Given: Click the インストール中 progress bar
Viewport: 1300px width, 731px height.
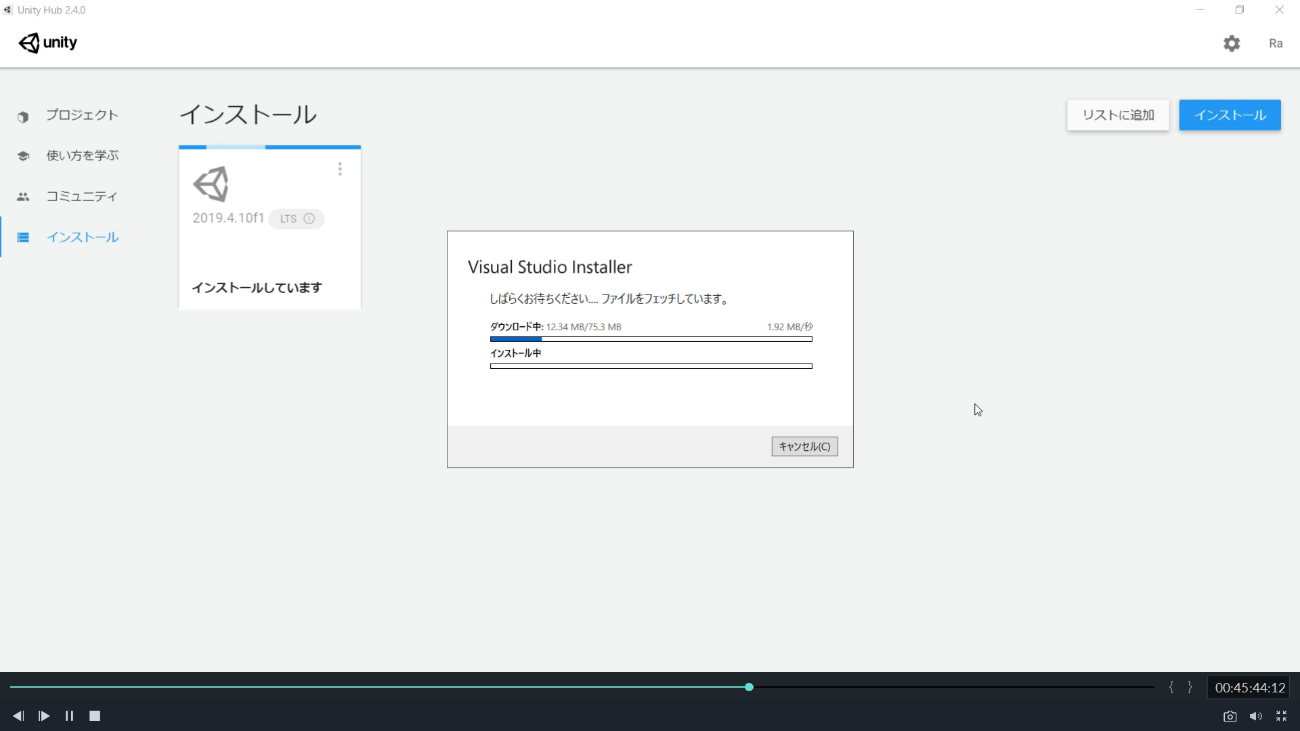Looking at the screenshot, I should point(651,366).
